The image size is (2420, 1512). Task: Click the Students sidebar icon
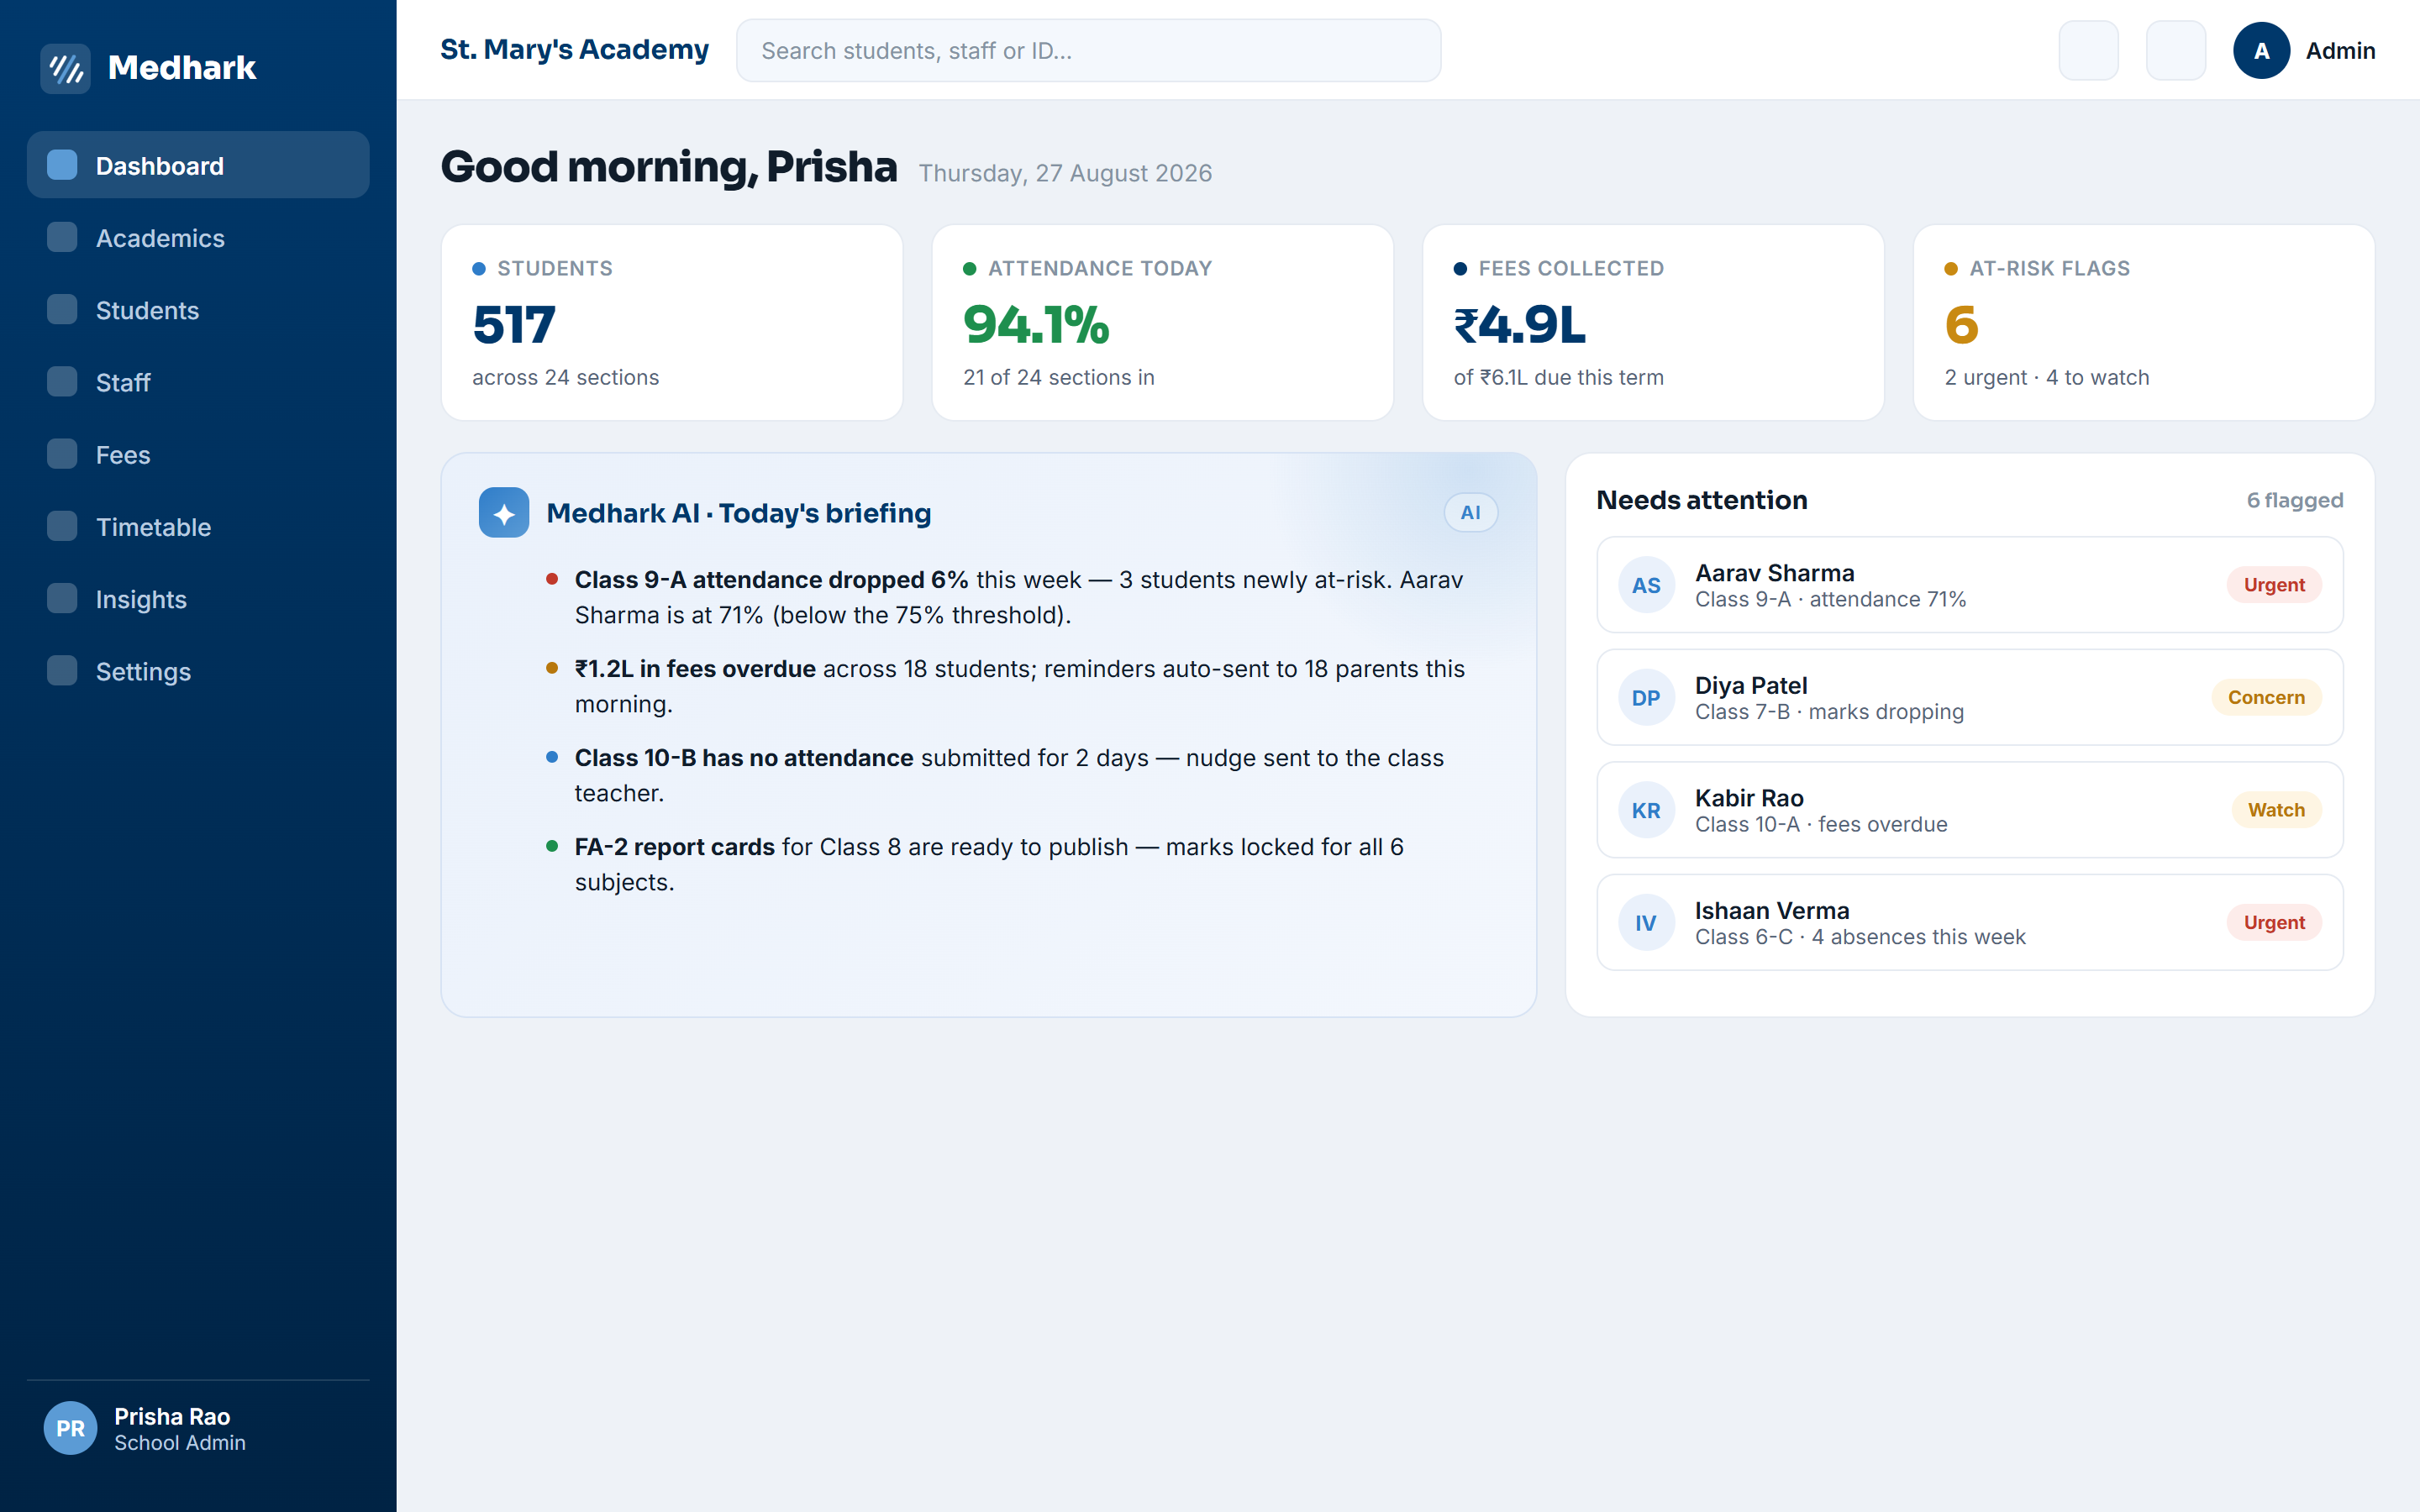click(x=62, y=309)
